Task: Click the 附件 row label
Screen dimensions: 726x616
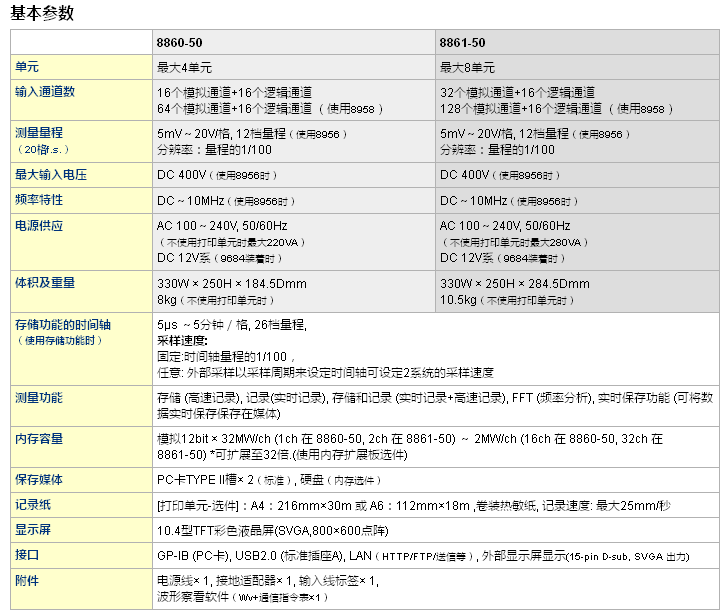Action: pyautogui.click(x=27, y=580)
